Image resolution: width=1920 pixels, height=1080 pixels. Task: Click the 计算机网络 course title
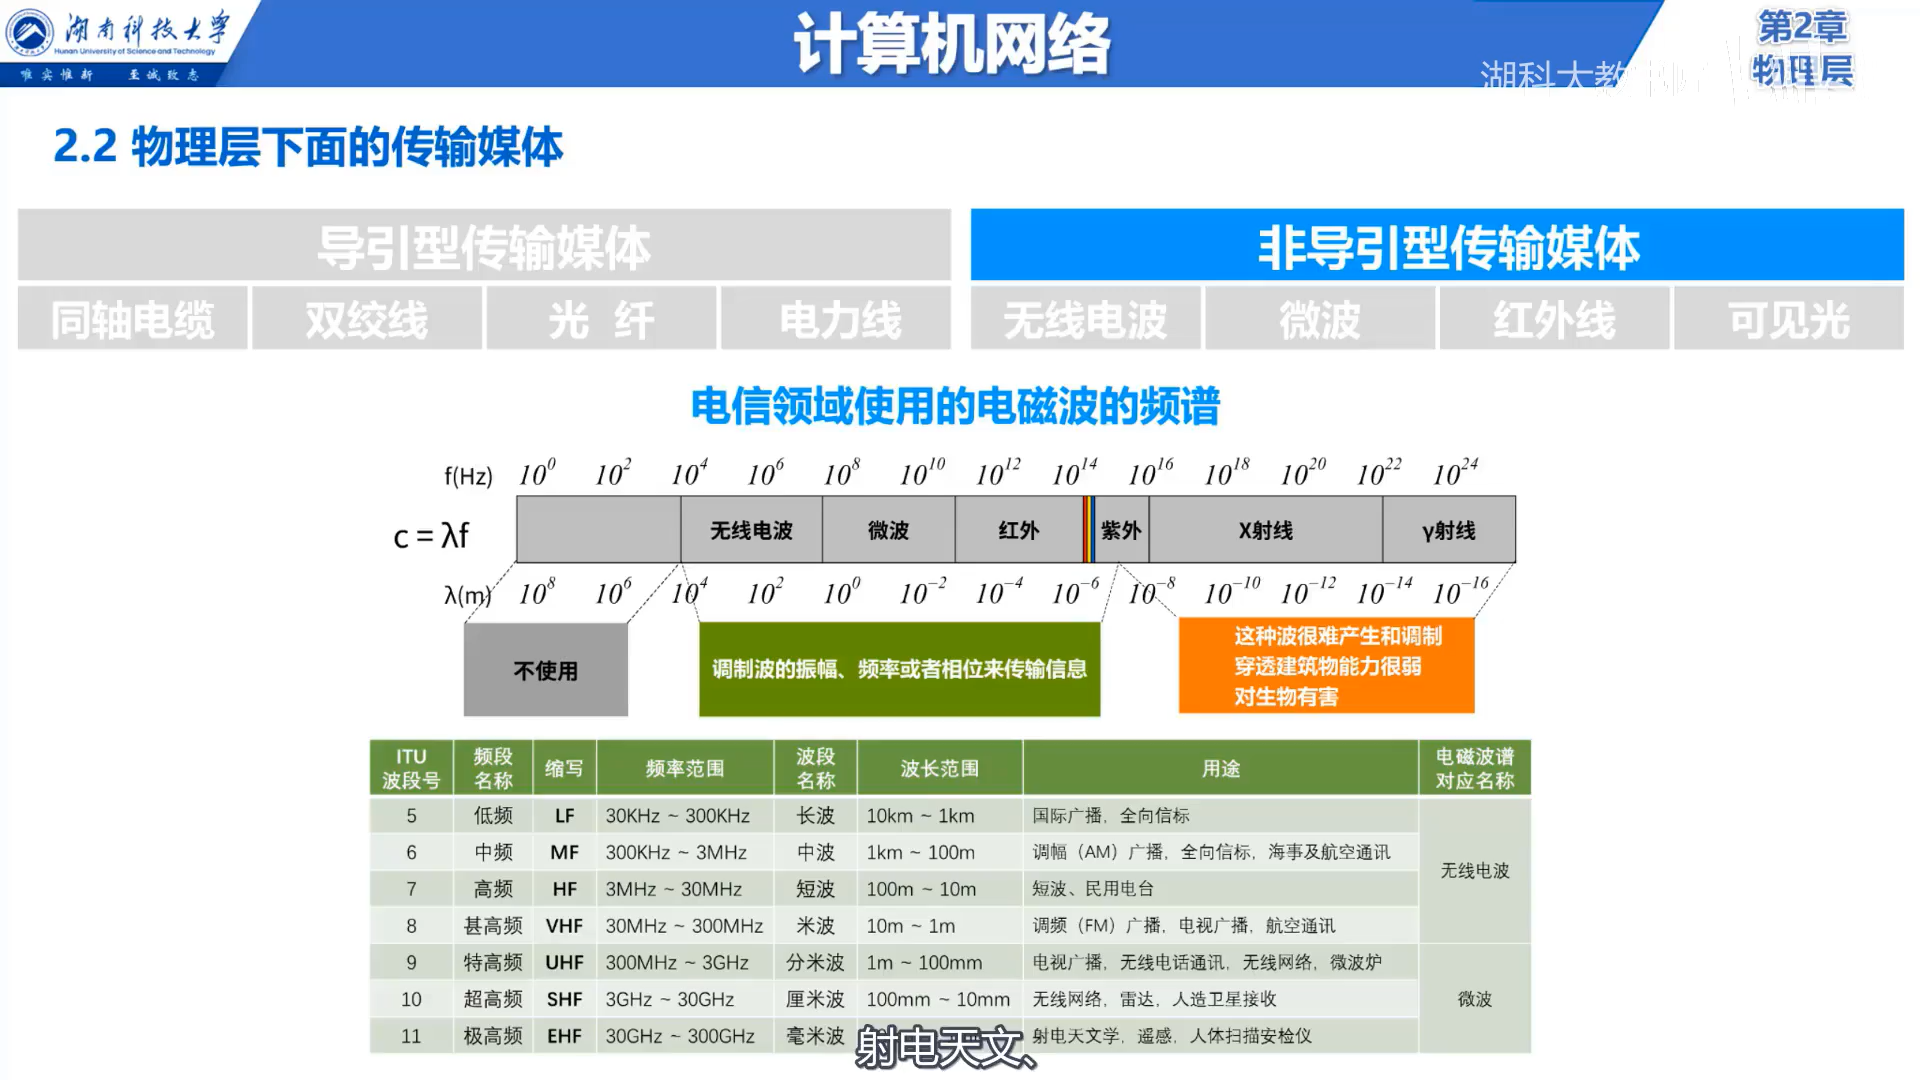point(952,45)
